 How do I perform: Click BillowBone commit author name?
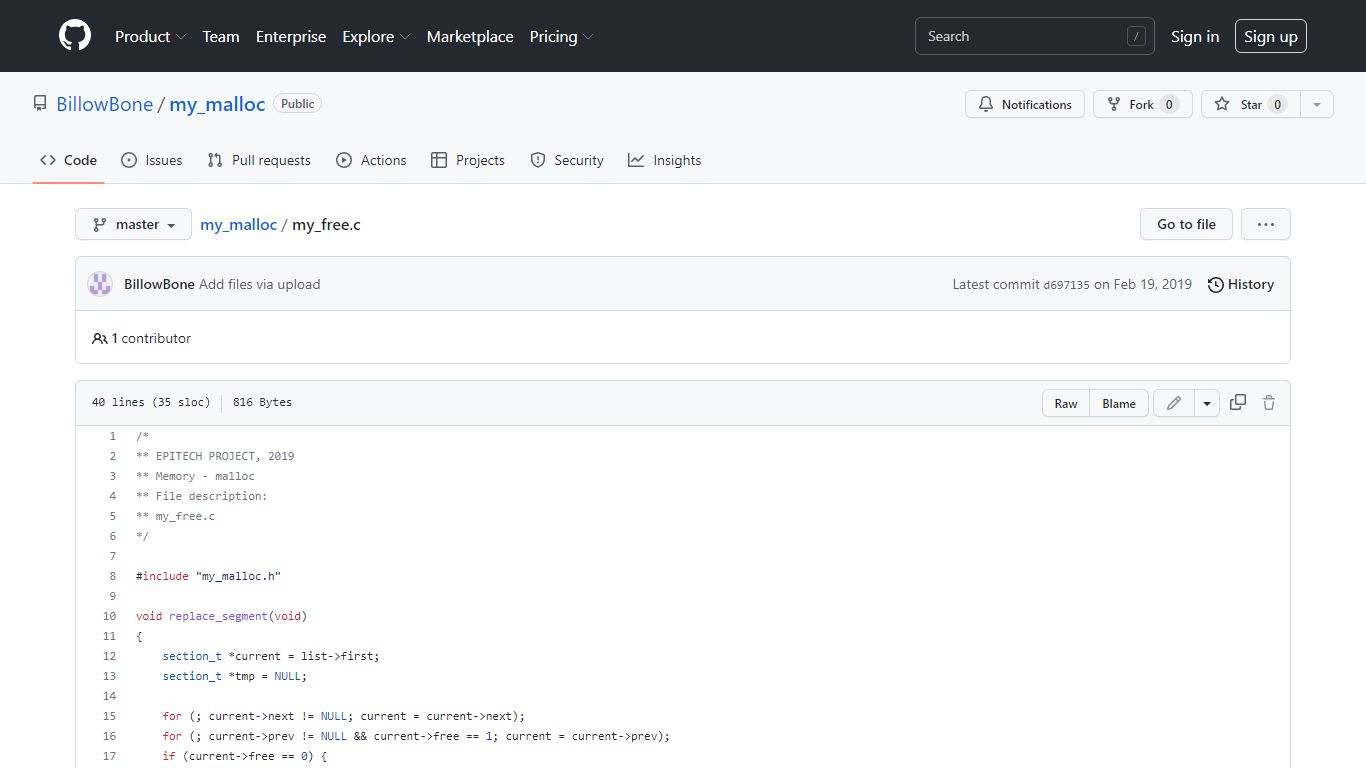159,284
